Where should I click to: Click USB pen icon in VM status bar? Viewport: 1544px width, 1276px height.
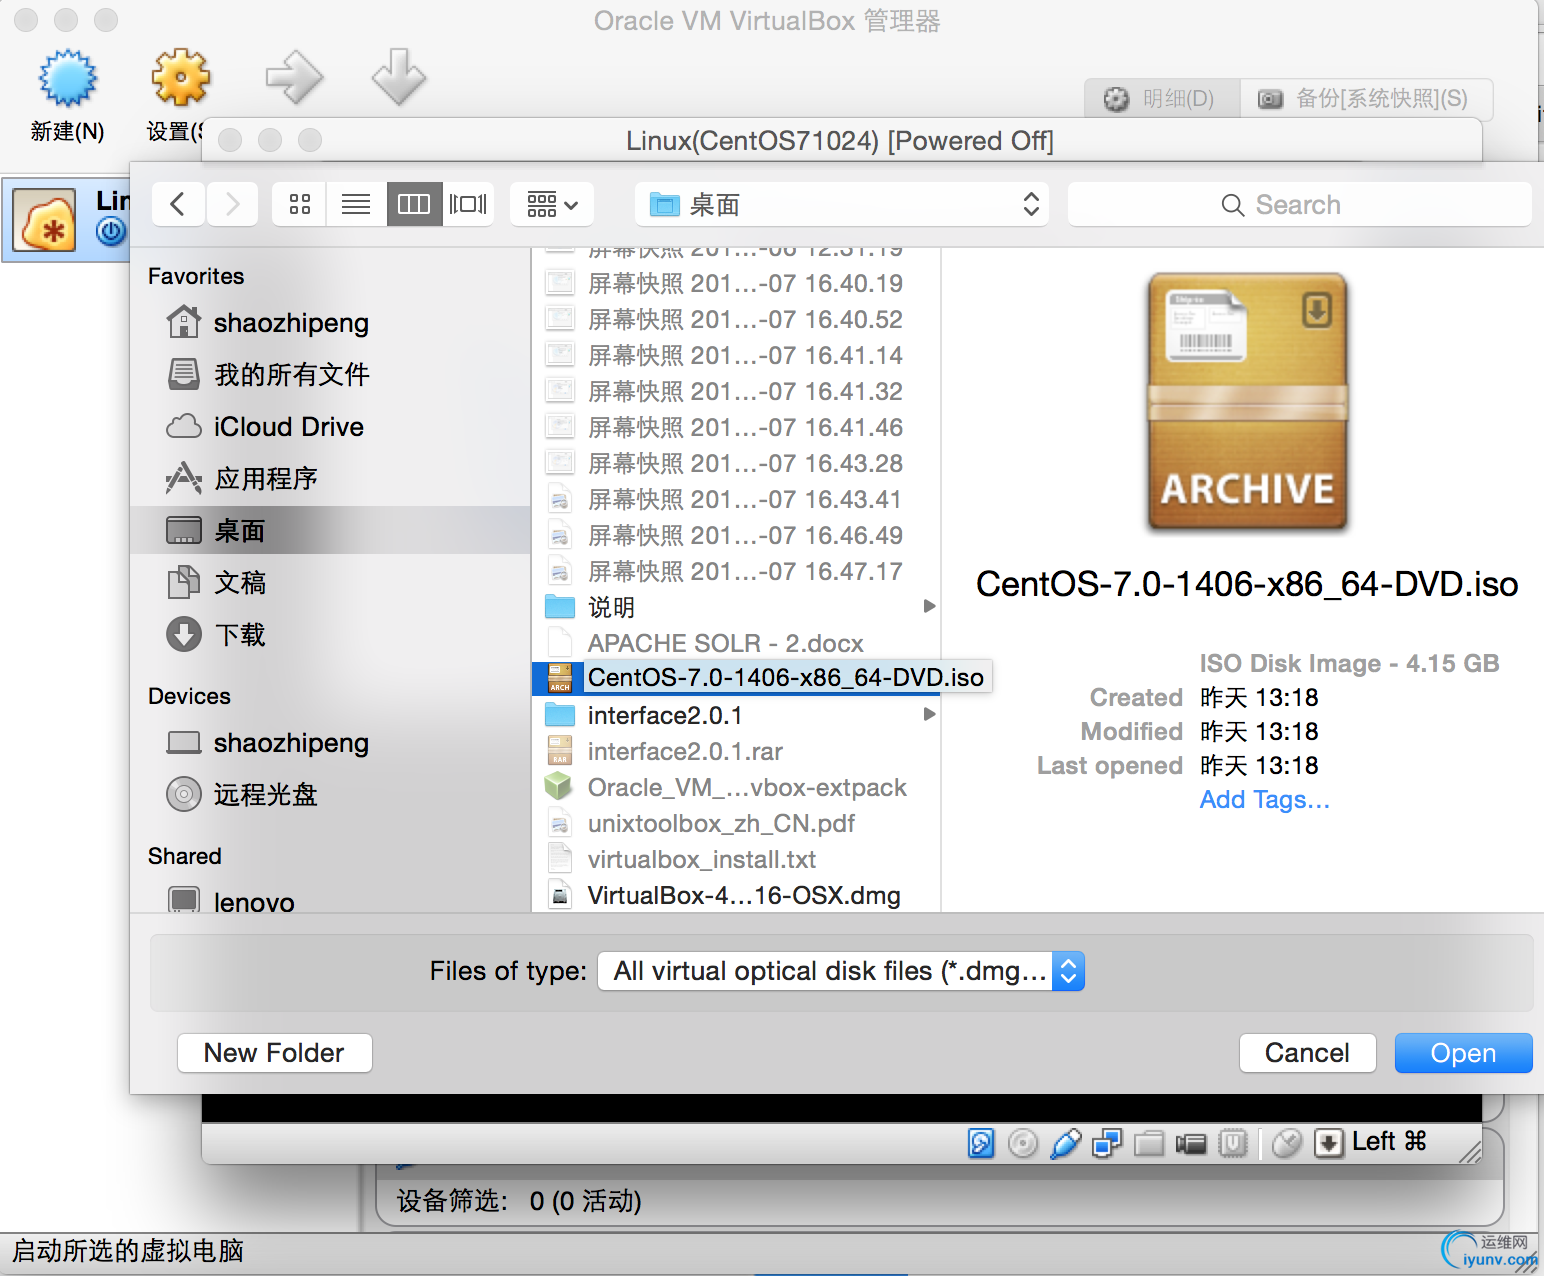pyautogui.click(x=1066, y=1142)
